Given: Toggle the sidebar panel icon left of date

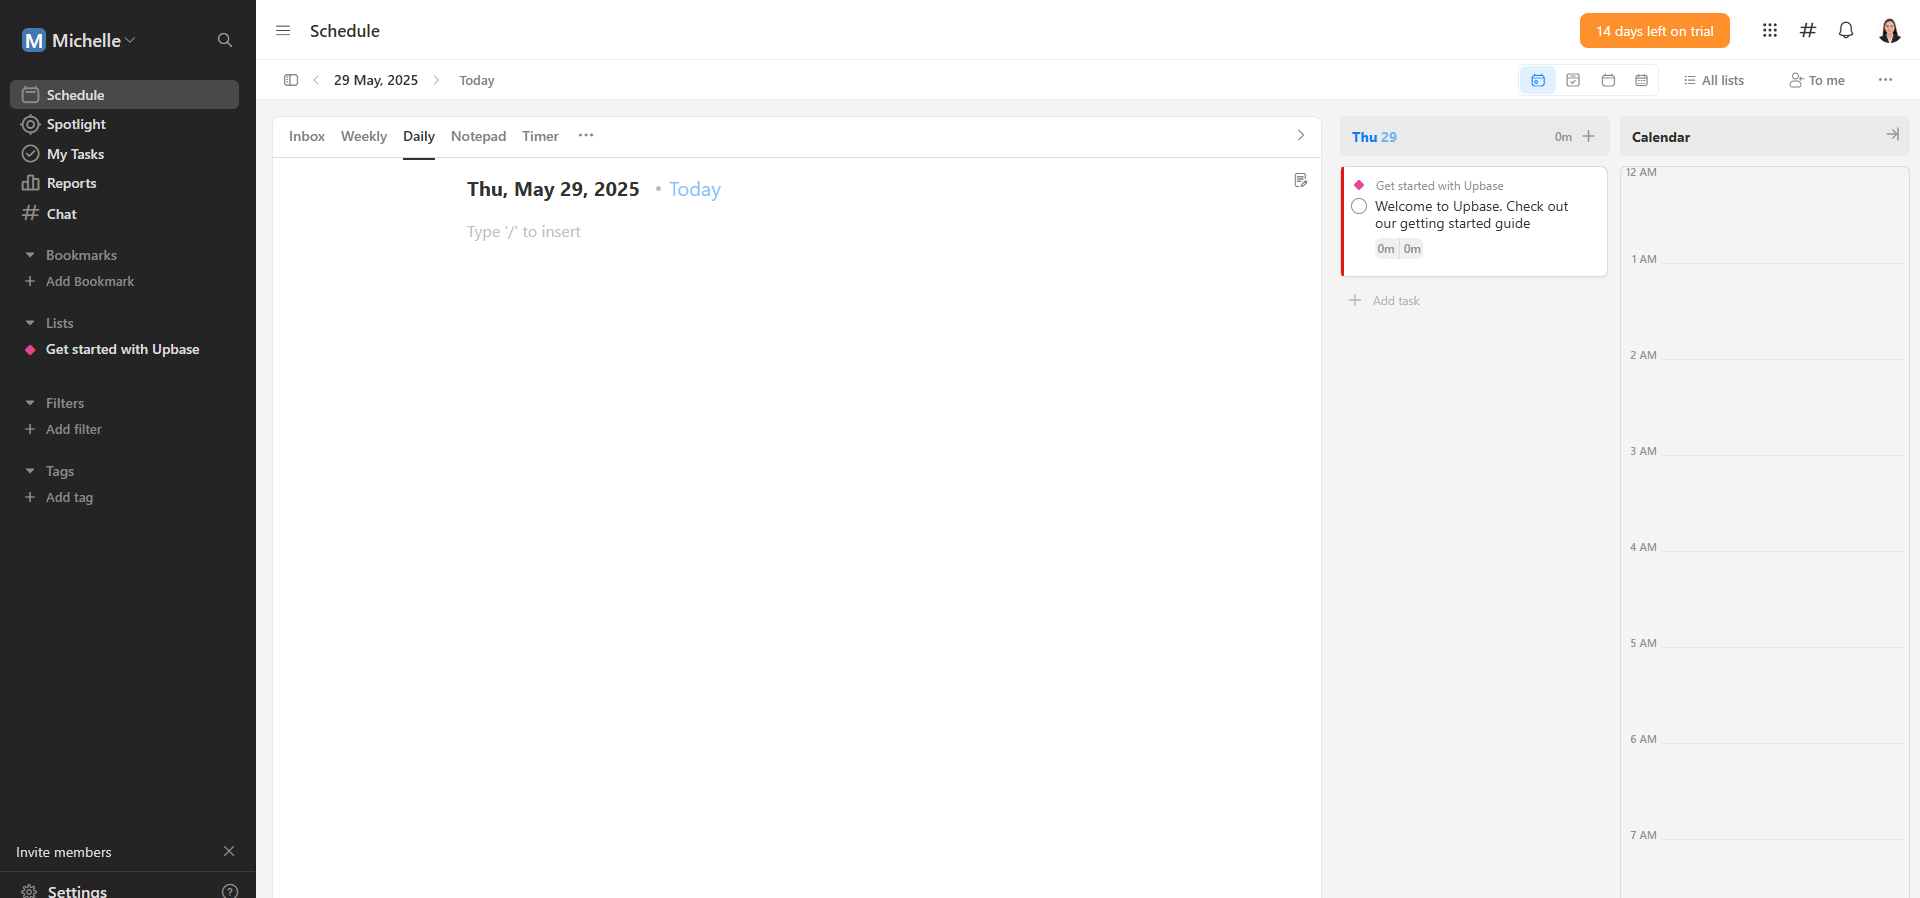Looking at the screenshot, I should [291, 80].
